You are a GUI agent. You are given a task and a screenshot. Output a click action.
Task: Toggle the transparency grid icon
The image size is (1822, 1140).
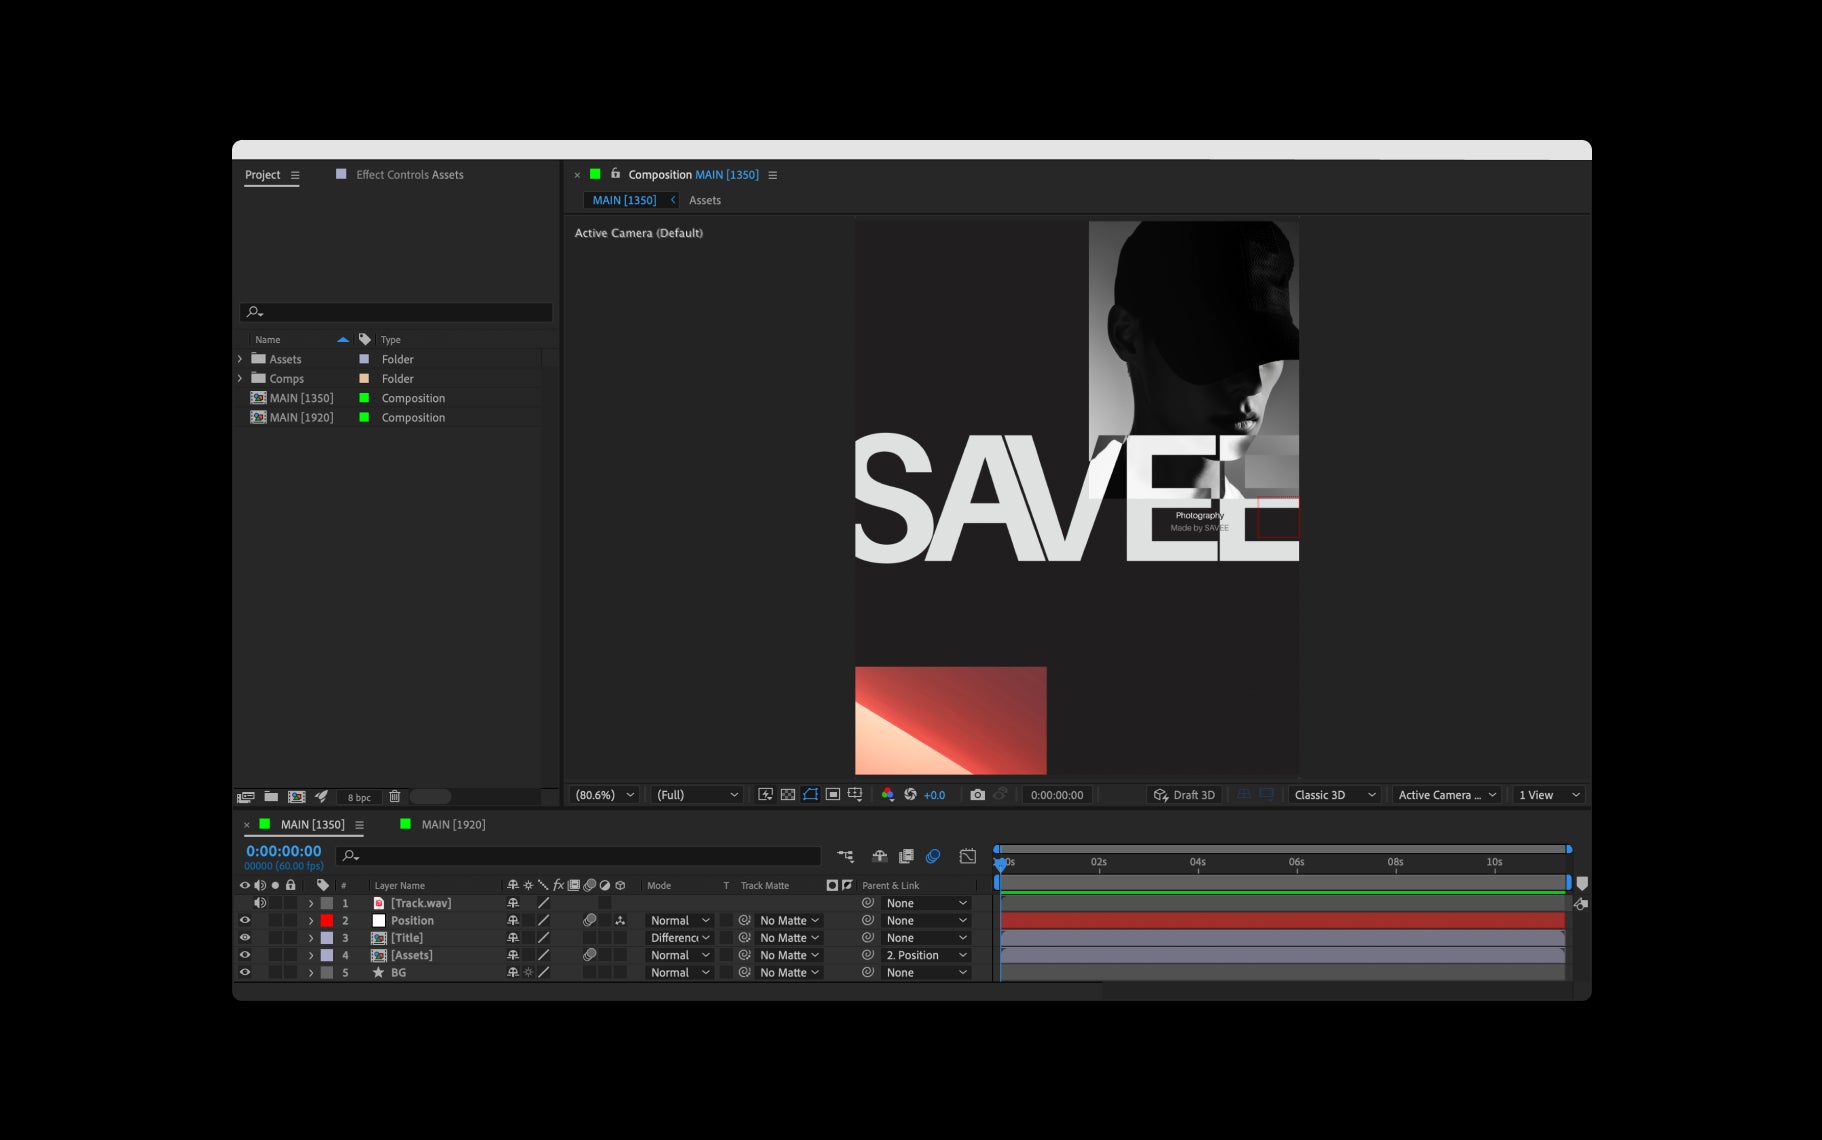tap(788, 795)
